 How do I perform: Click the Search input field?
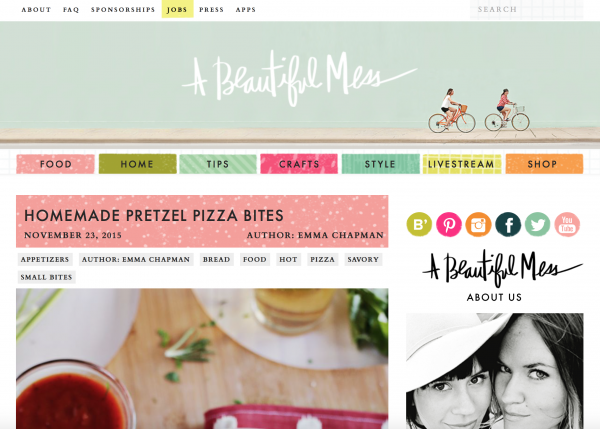point(527,9)
